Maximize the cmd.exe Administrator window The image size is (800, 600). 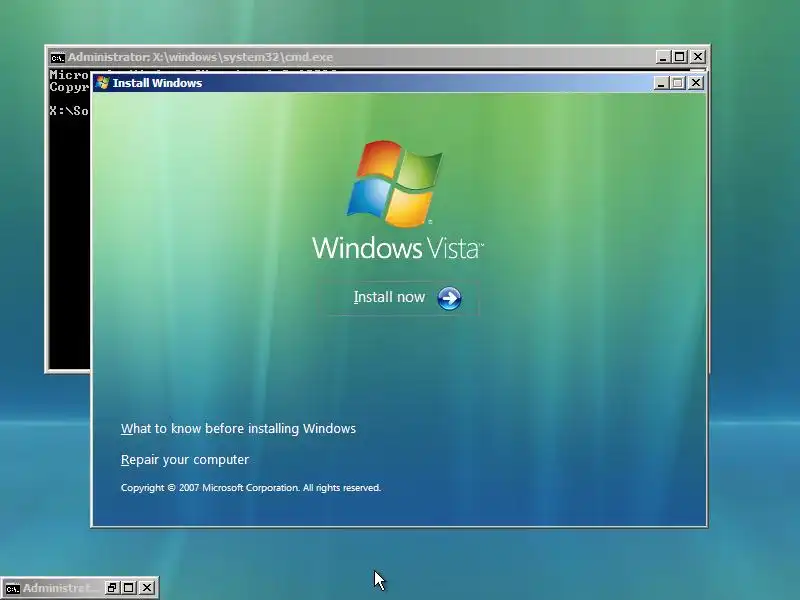coord(680,57)
